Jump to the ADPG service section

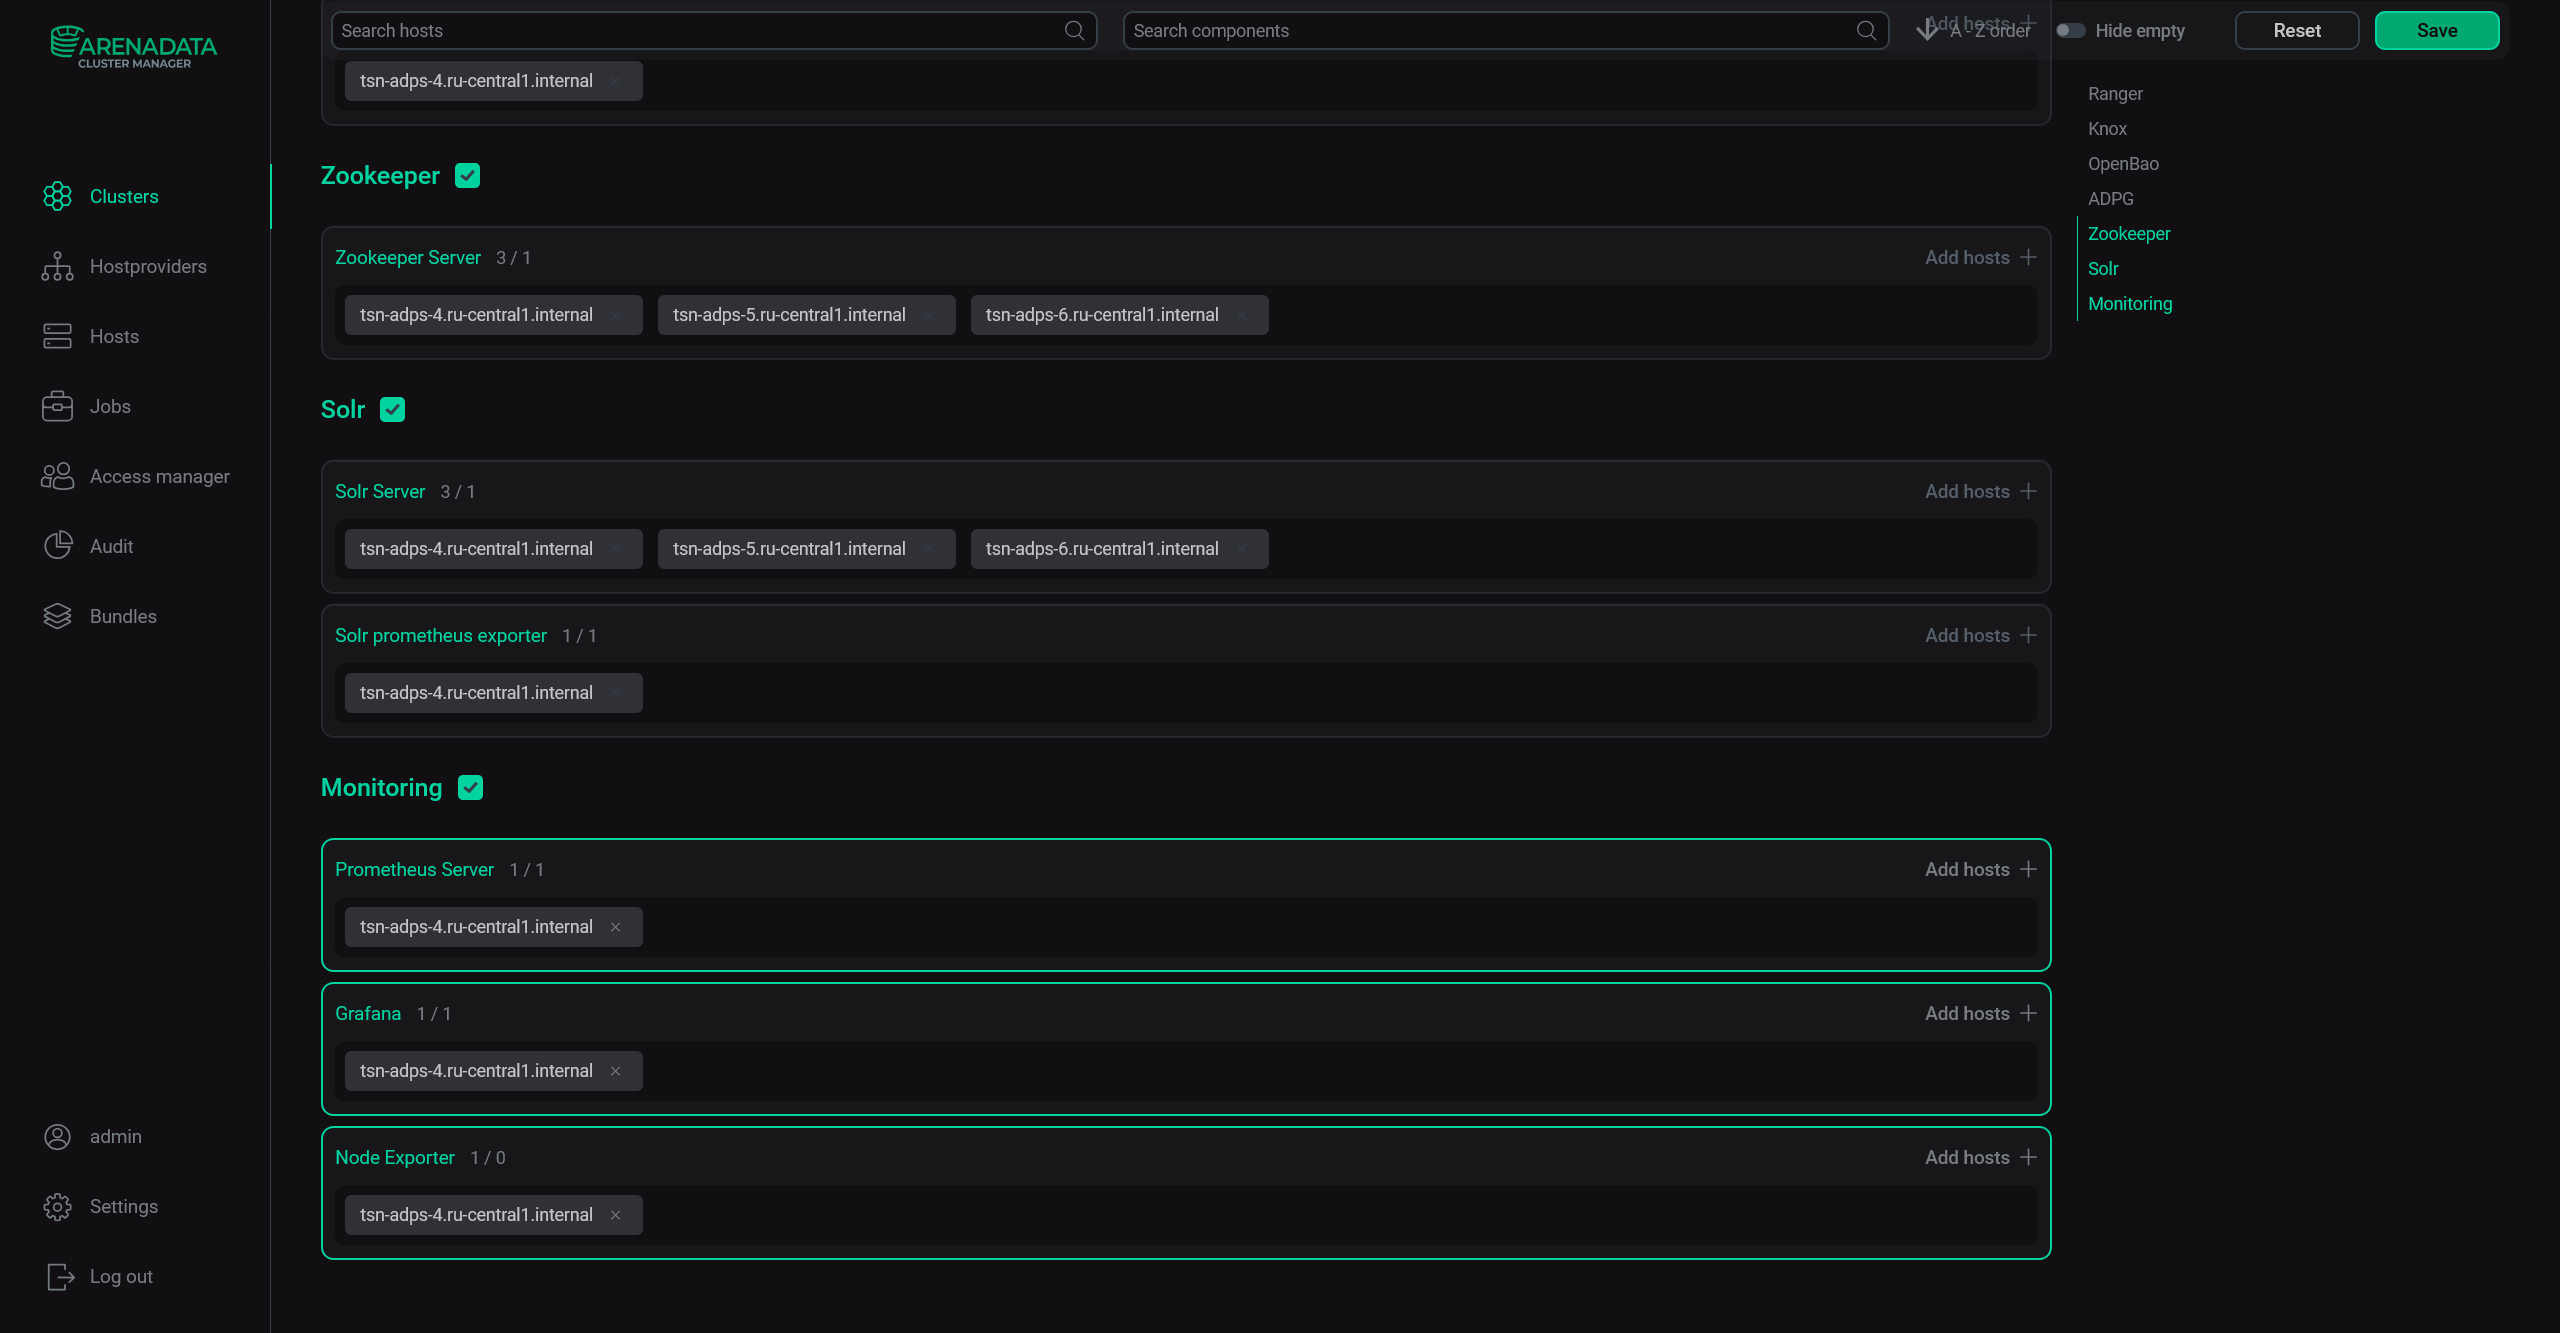(2110, 198)
